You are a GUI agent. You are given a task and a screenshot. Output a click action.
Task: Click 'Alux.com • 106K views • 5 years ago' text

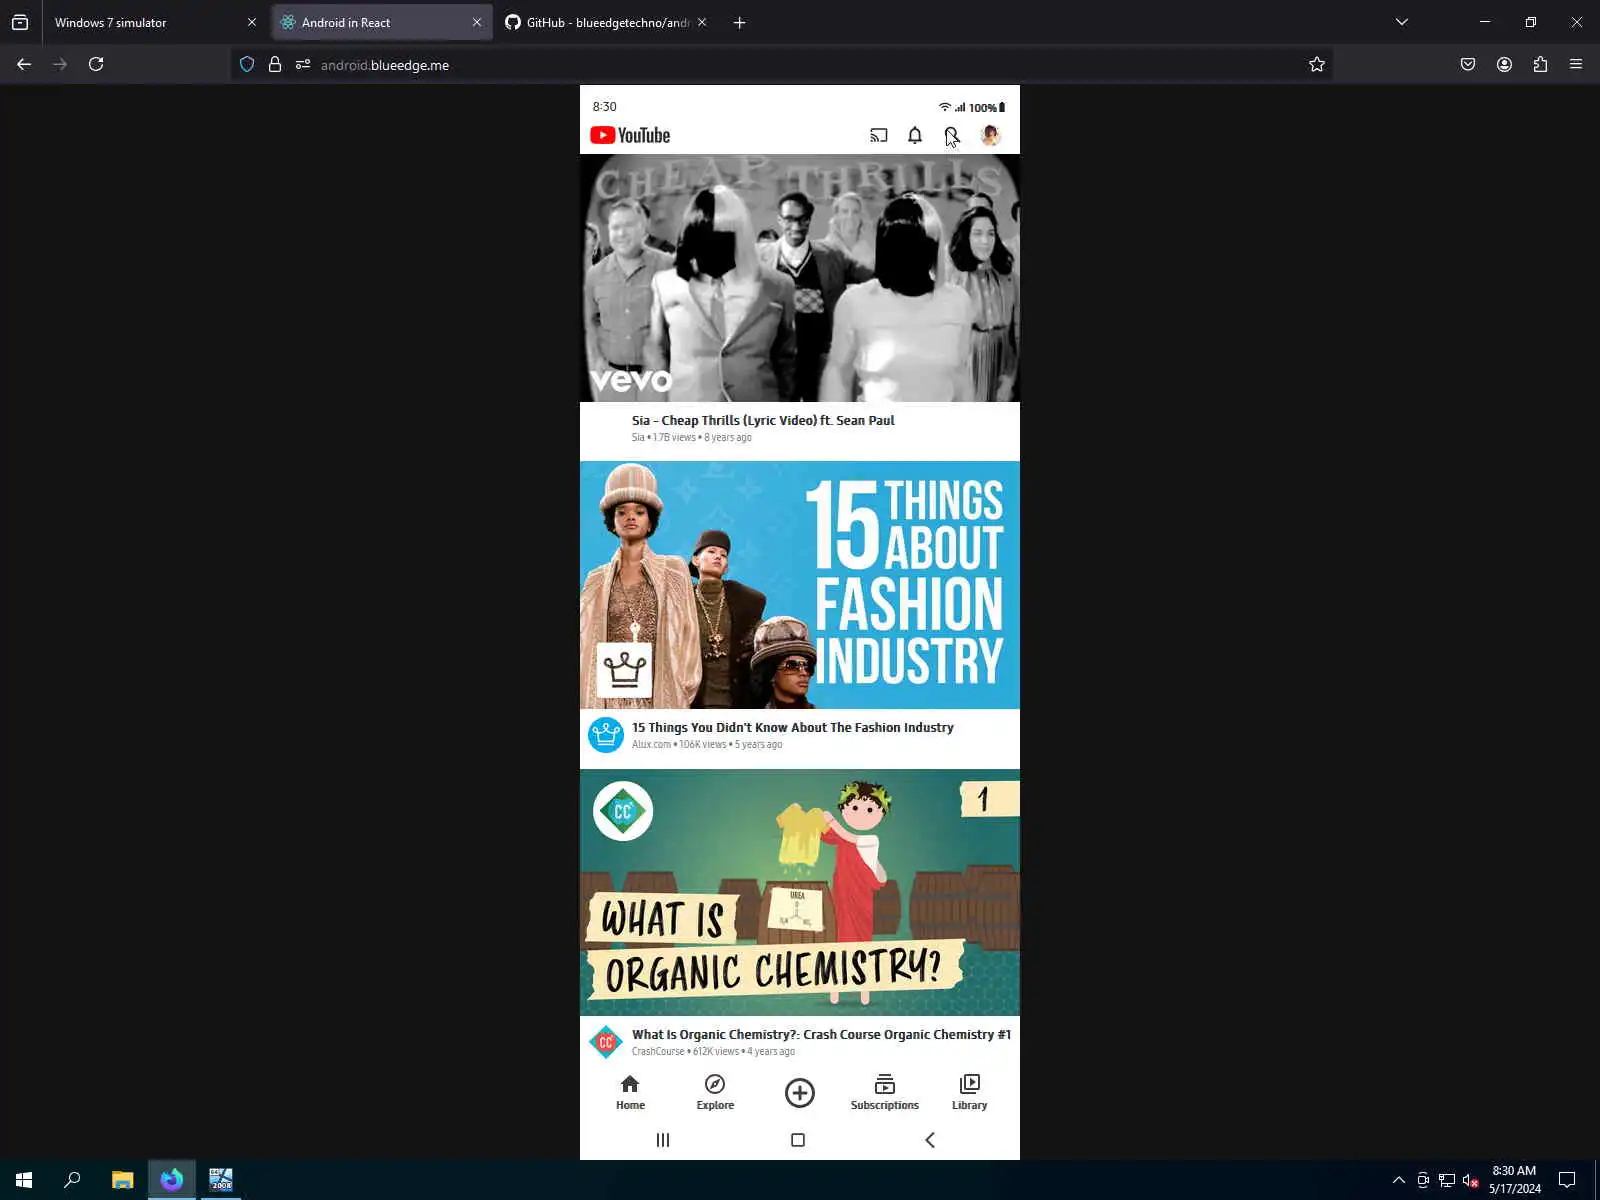click(x=707, y=744)
